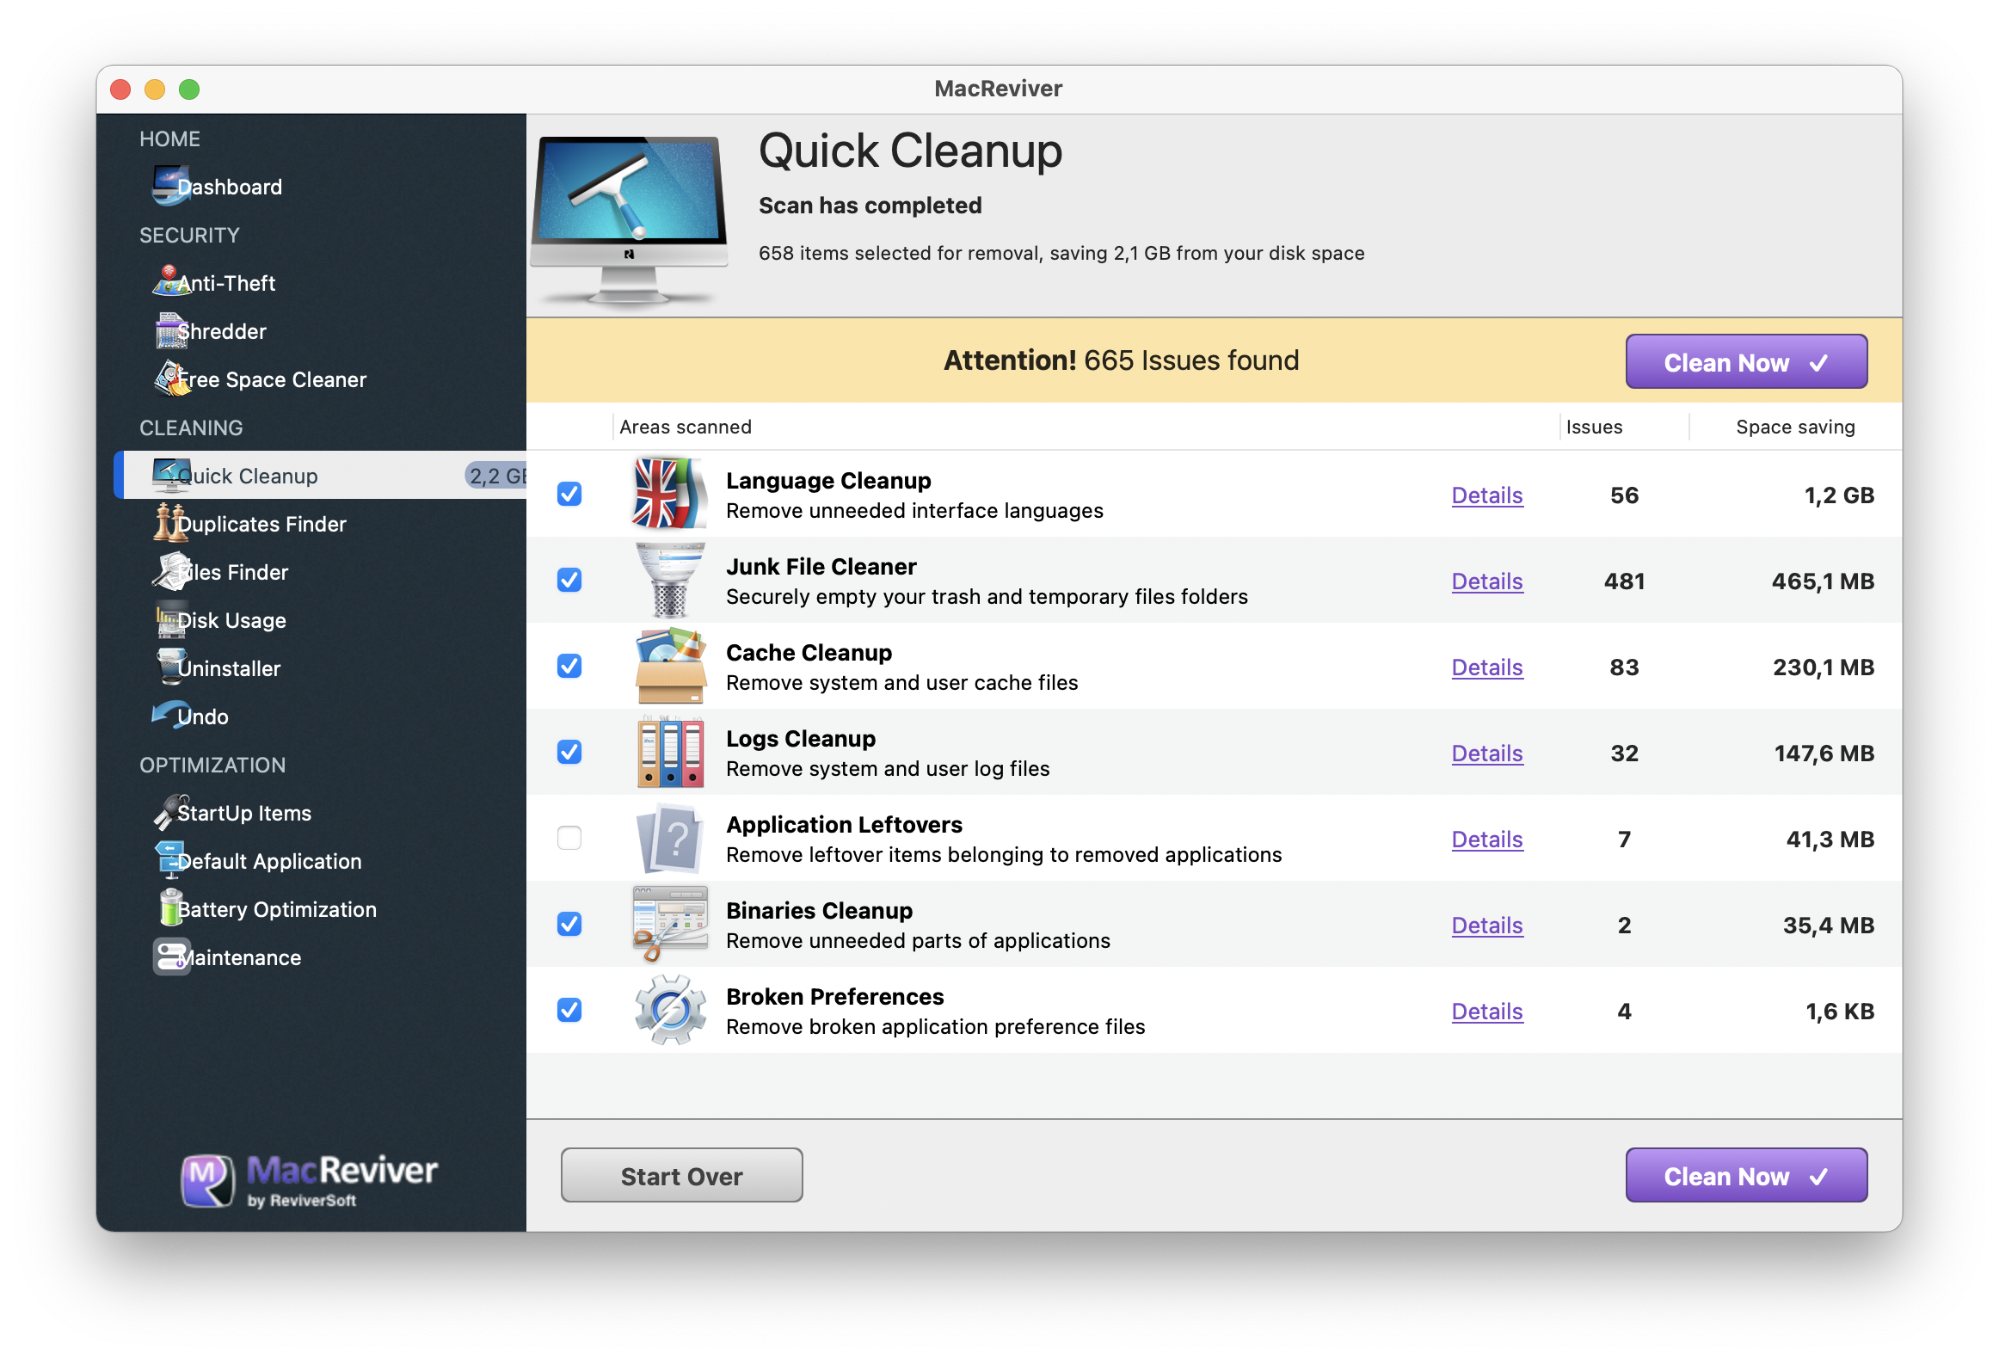Open Details for Application Leftovers

pos(1487,839)
